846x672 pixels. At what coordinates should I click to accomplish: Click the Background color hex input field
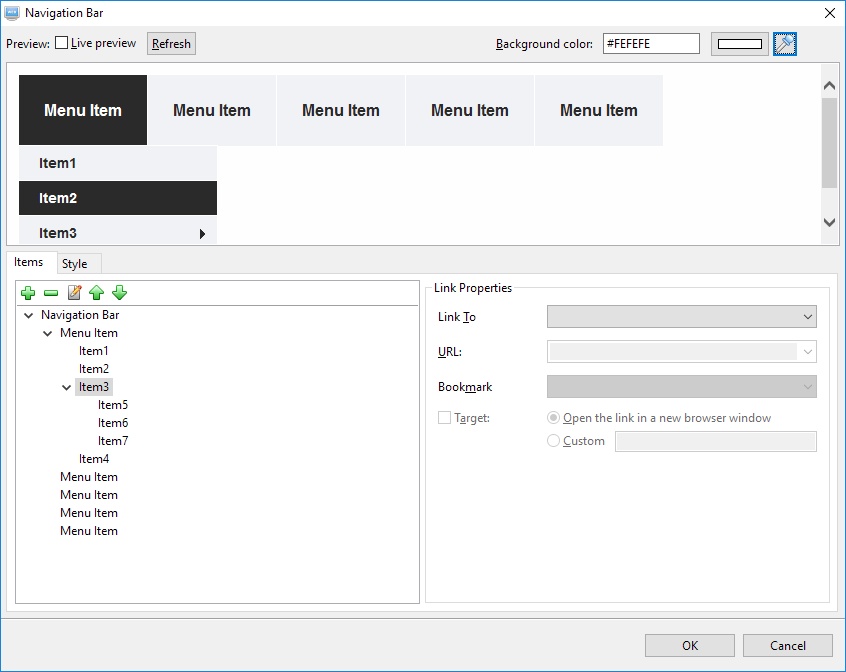coord(651,44)
